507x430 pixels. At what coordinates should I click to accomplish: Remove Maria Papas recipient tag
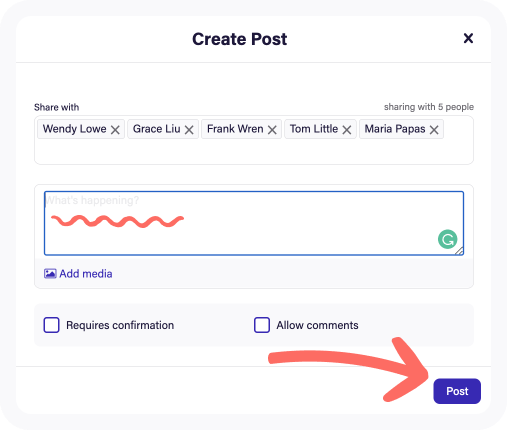[434, 130]
